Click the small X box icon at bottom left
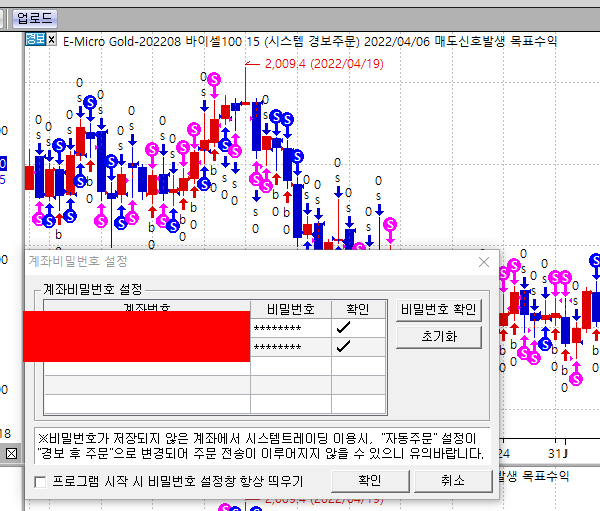Viewport: 600px width, 511px height. pos(11,455)
